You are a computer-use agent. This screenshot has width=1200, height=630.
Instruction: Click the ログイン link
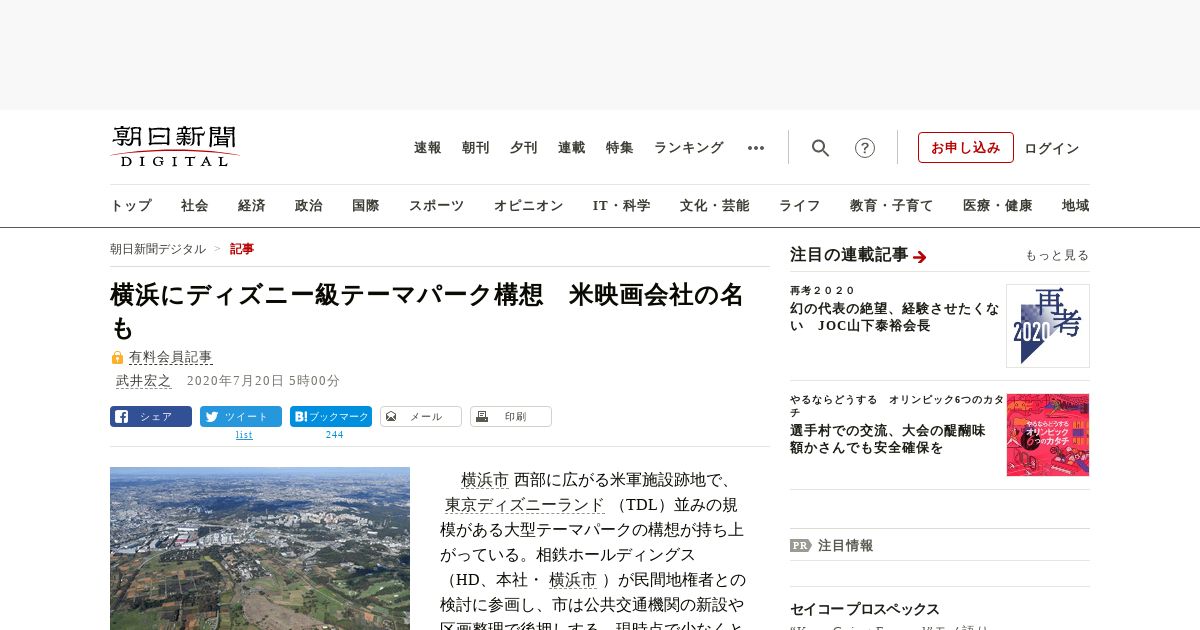pyautogui.click(x=1052, y=148)
